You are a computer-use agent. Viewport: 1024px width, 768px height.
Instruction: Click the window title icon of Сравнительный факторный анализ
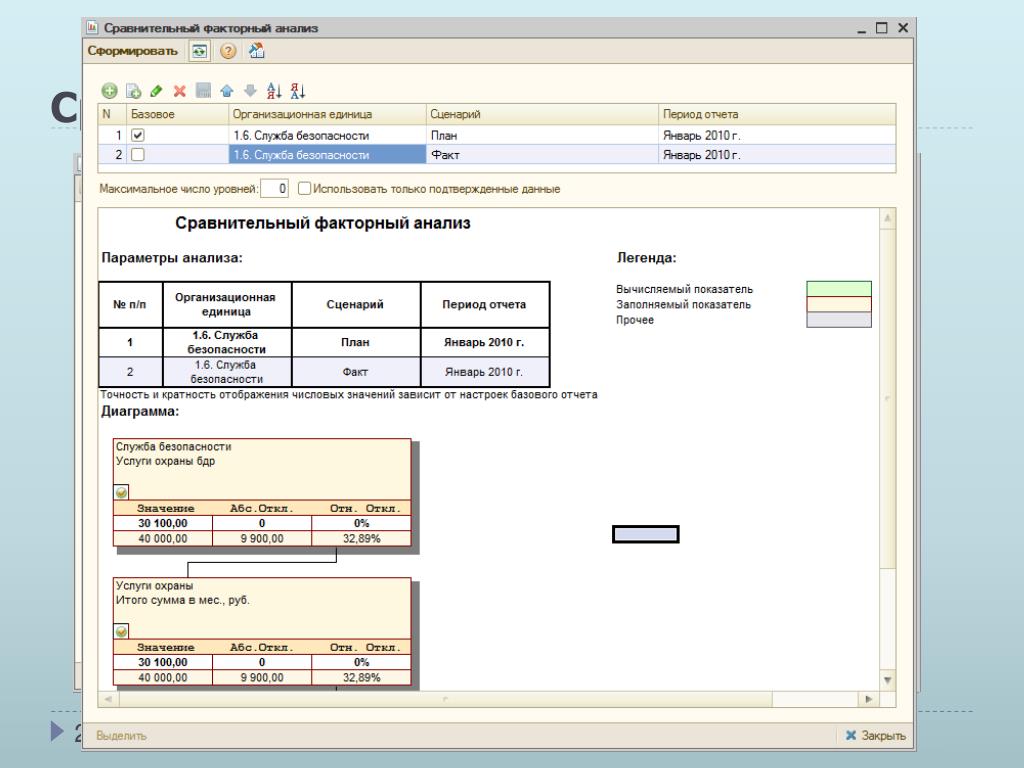tap(92, 27)
